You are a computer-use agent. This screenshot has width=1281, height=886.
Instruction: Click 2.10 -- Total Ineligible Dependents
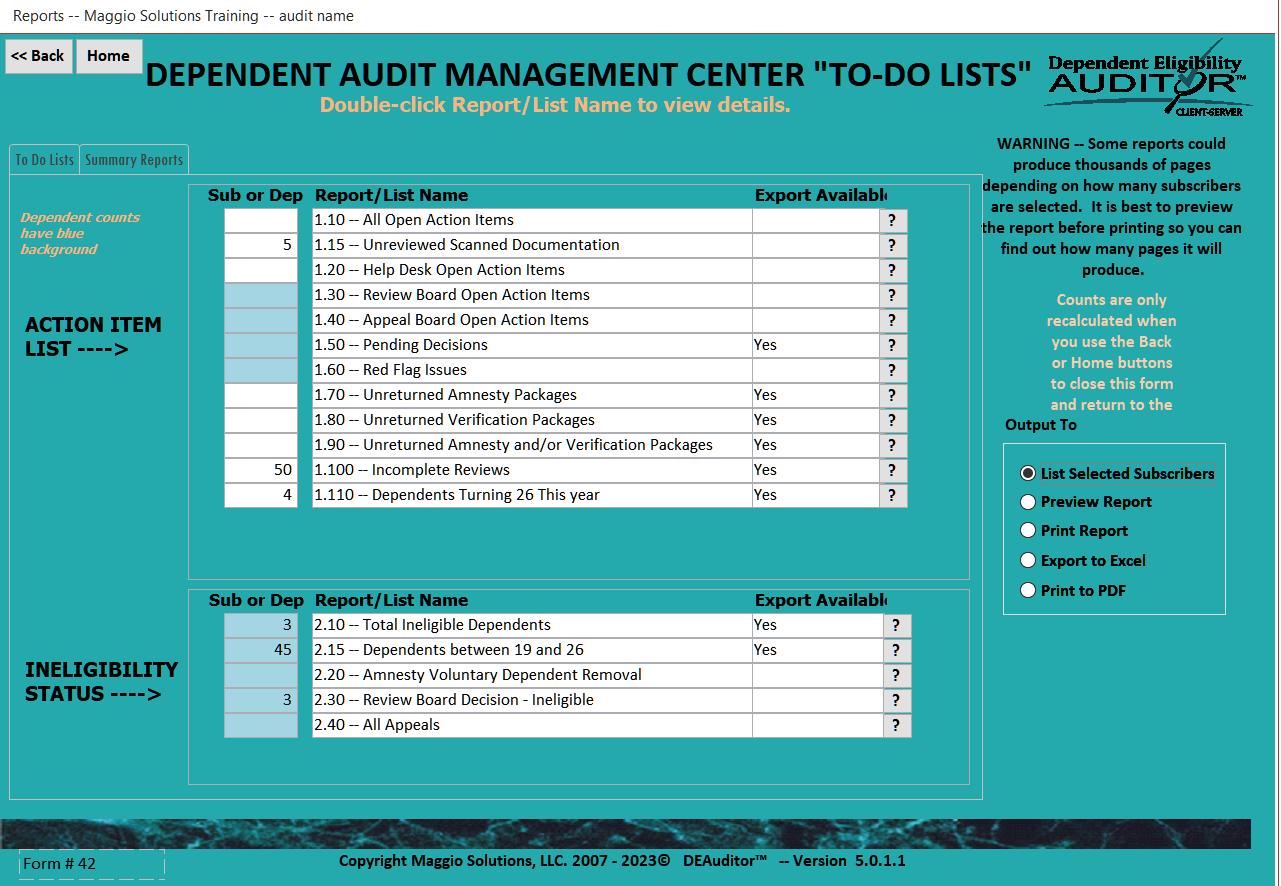pyautogui.click(x=532, y=625)
